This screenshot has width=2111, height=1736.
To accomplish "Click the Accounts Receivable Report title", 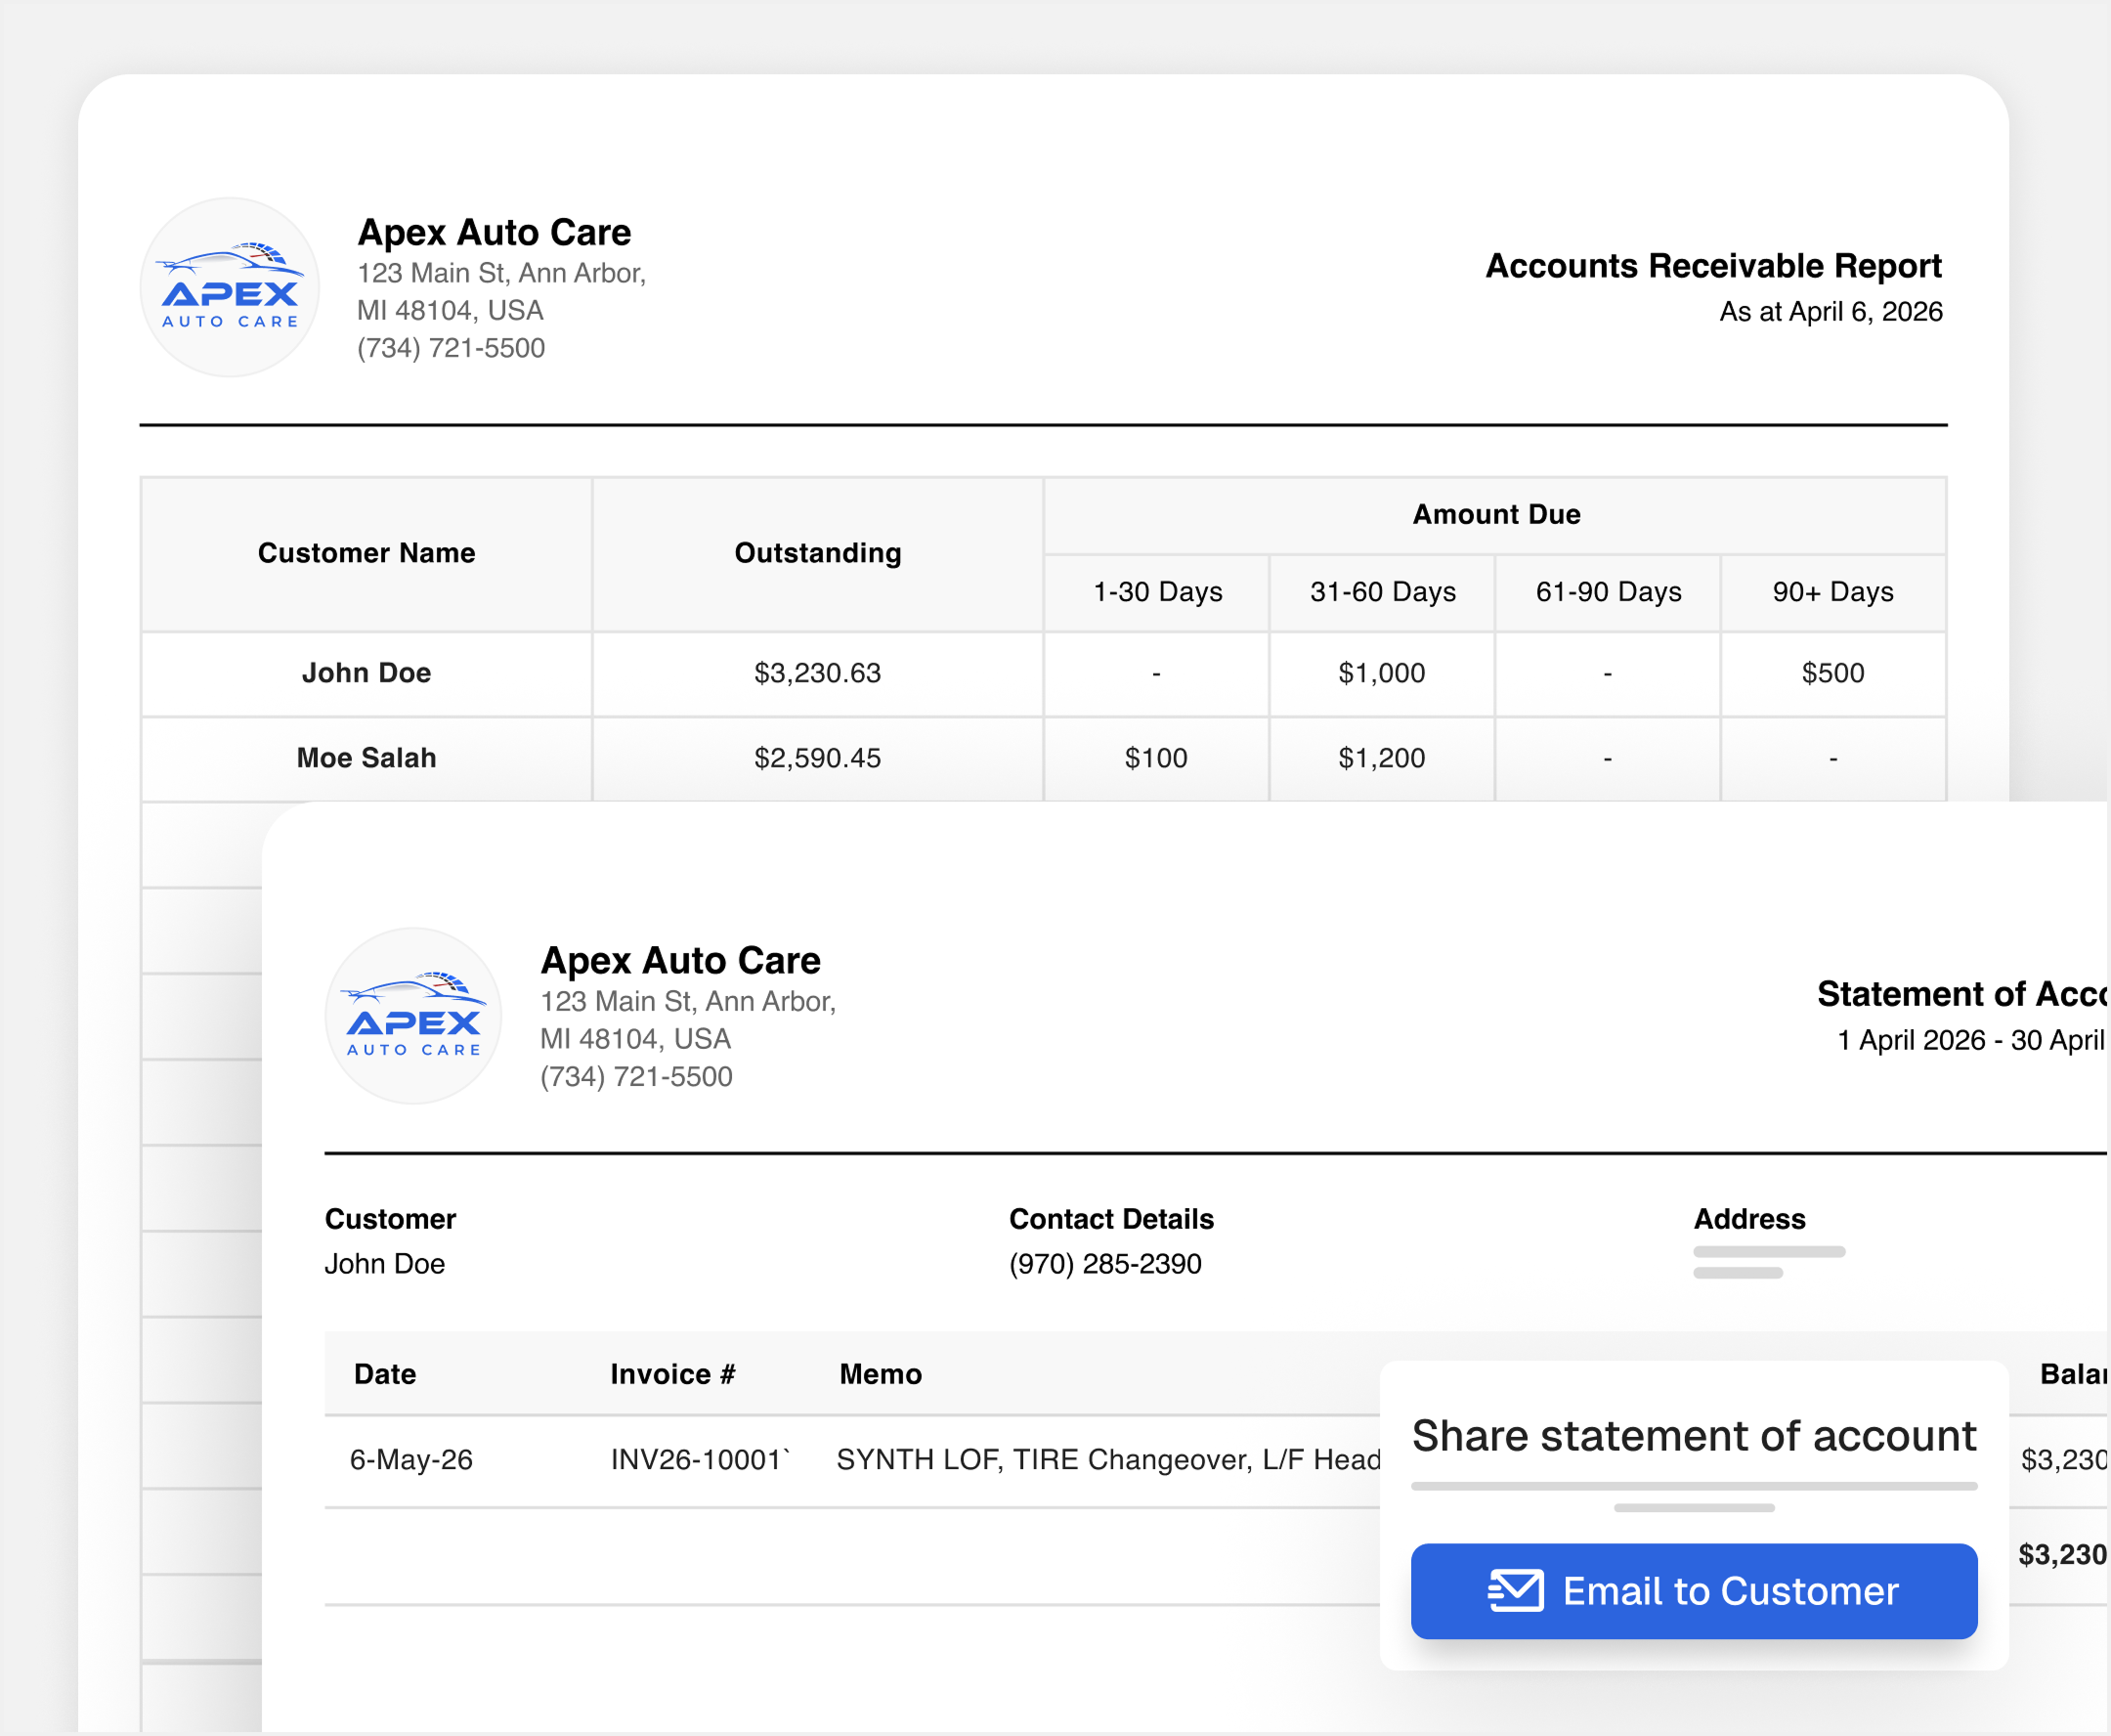I will [1713, 266].
